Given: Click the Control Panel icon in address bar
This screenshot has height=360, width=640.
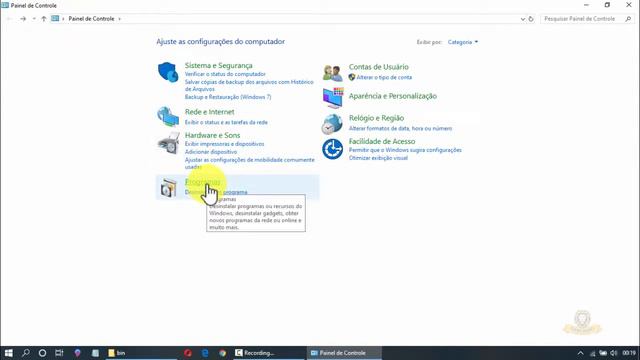Looking at the screenshot, I should tap(55, 18).
